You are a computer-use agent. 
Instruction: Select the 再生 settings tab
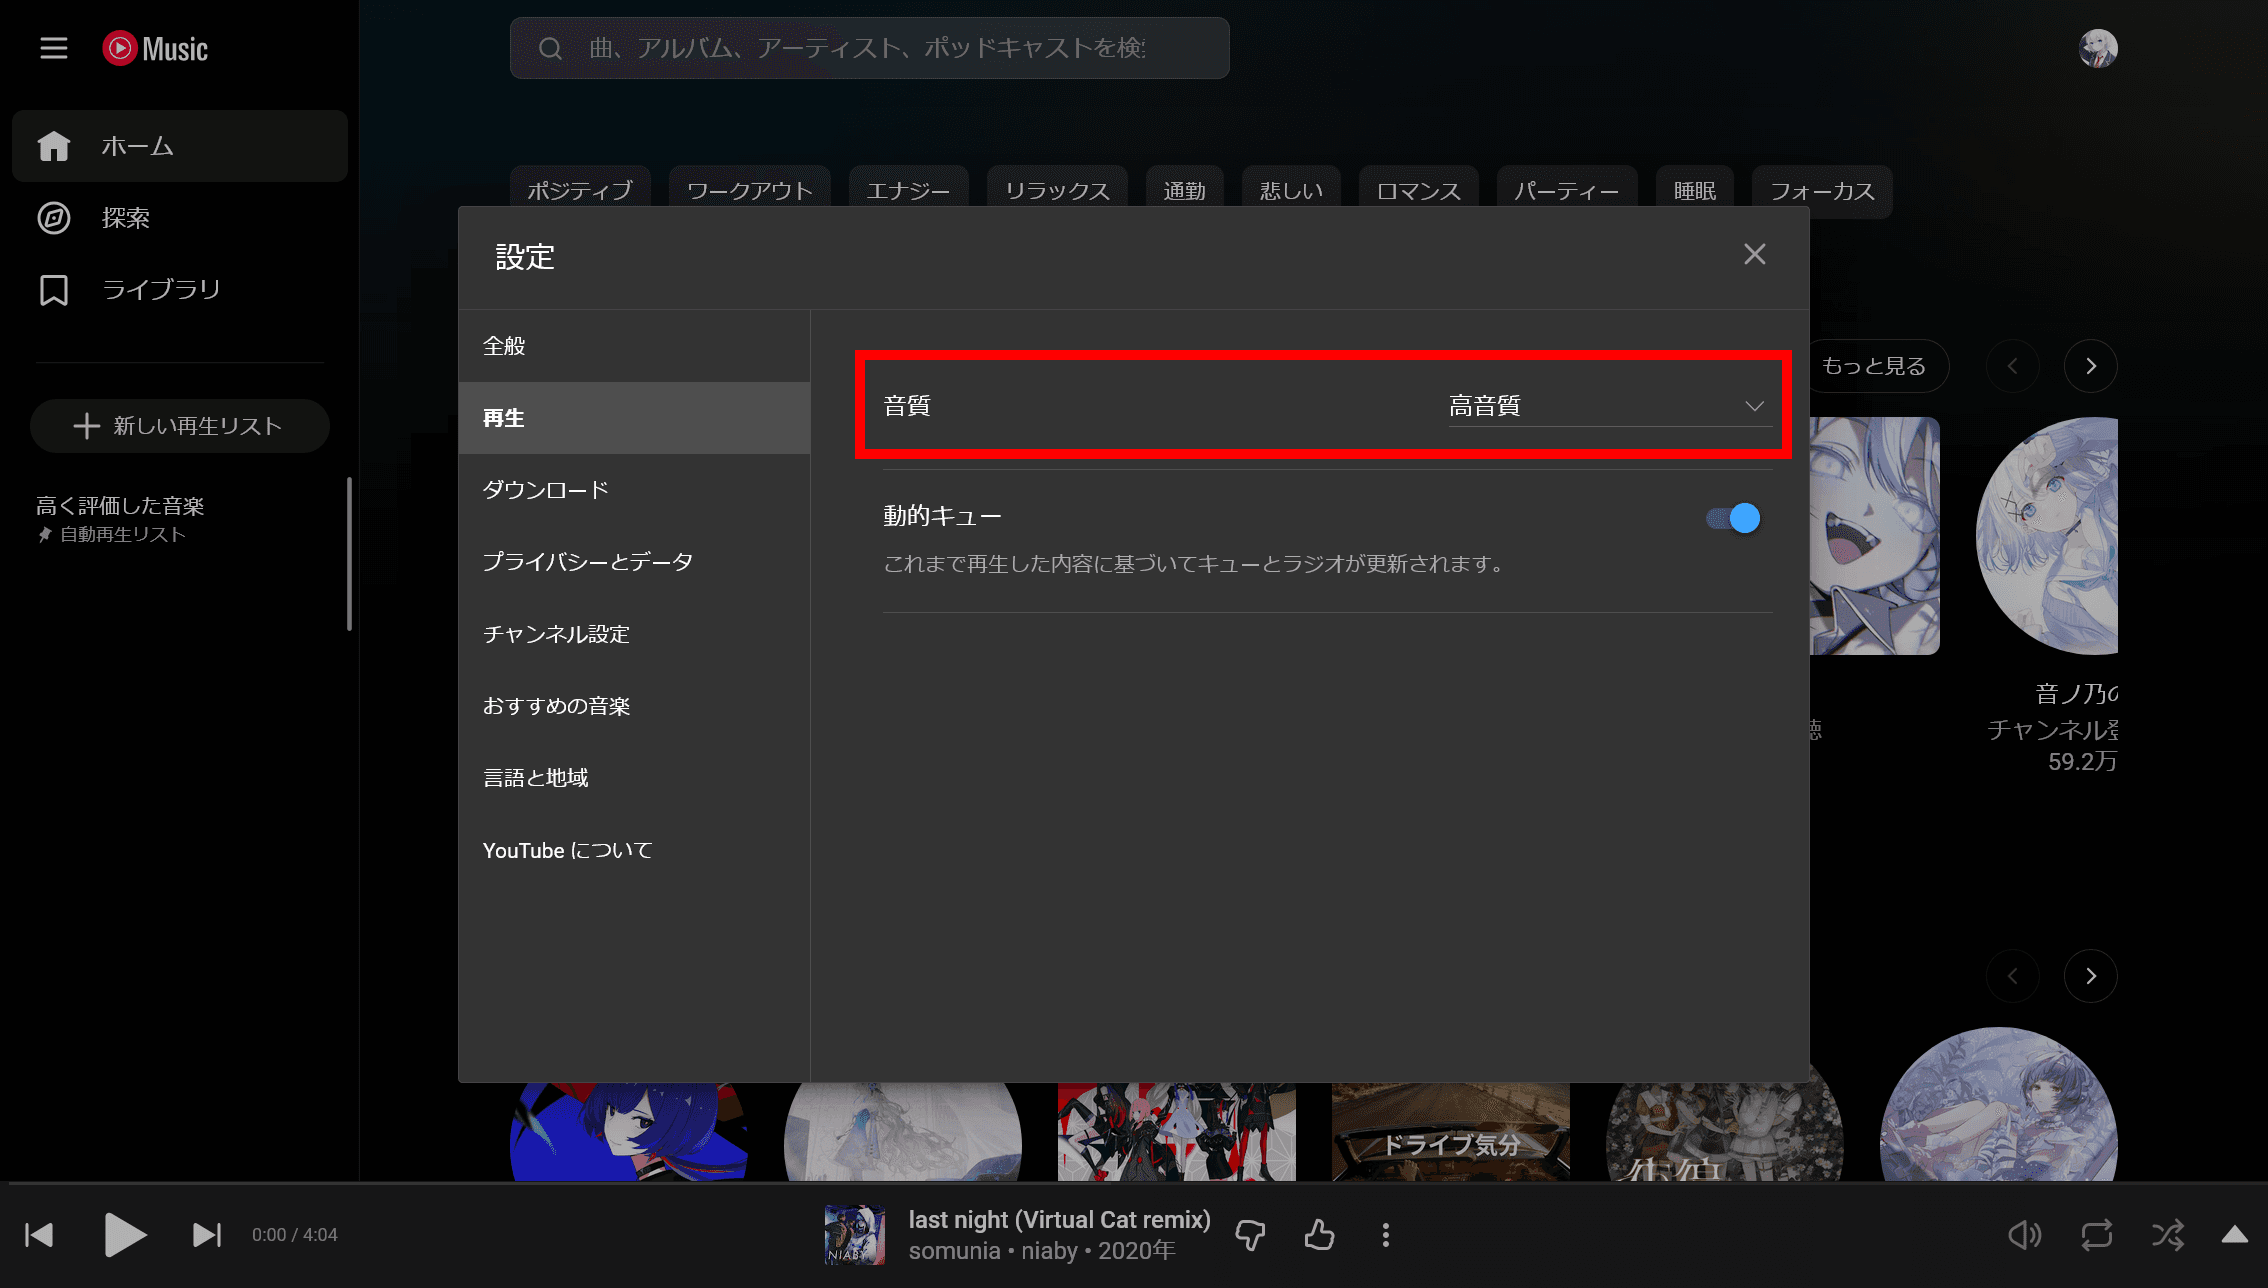click(634, 418)
